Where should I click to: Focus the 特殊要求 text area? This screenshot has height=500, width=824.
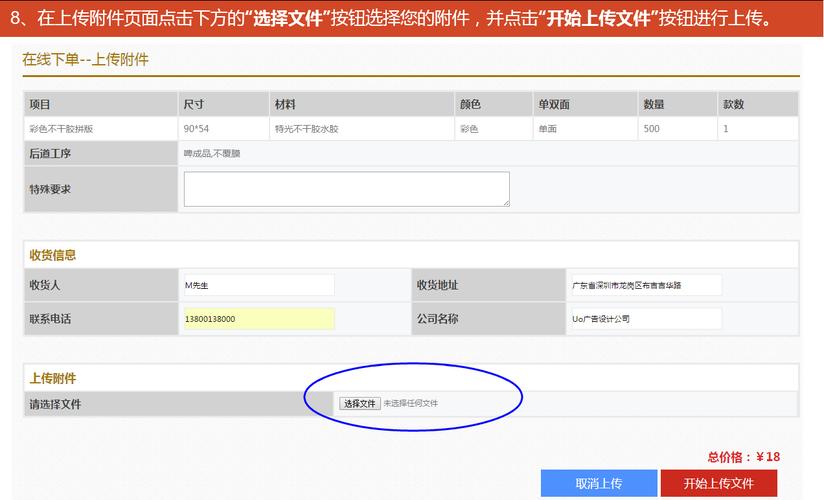click(346, 189)
